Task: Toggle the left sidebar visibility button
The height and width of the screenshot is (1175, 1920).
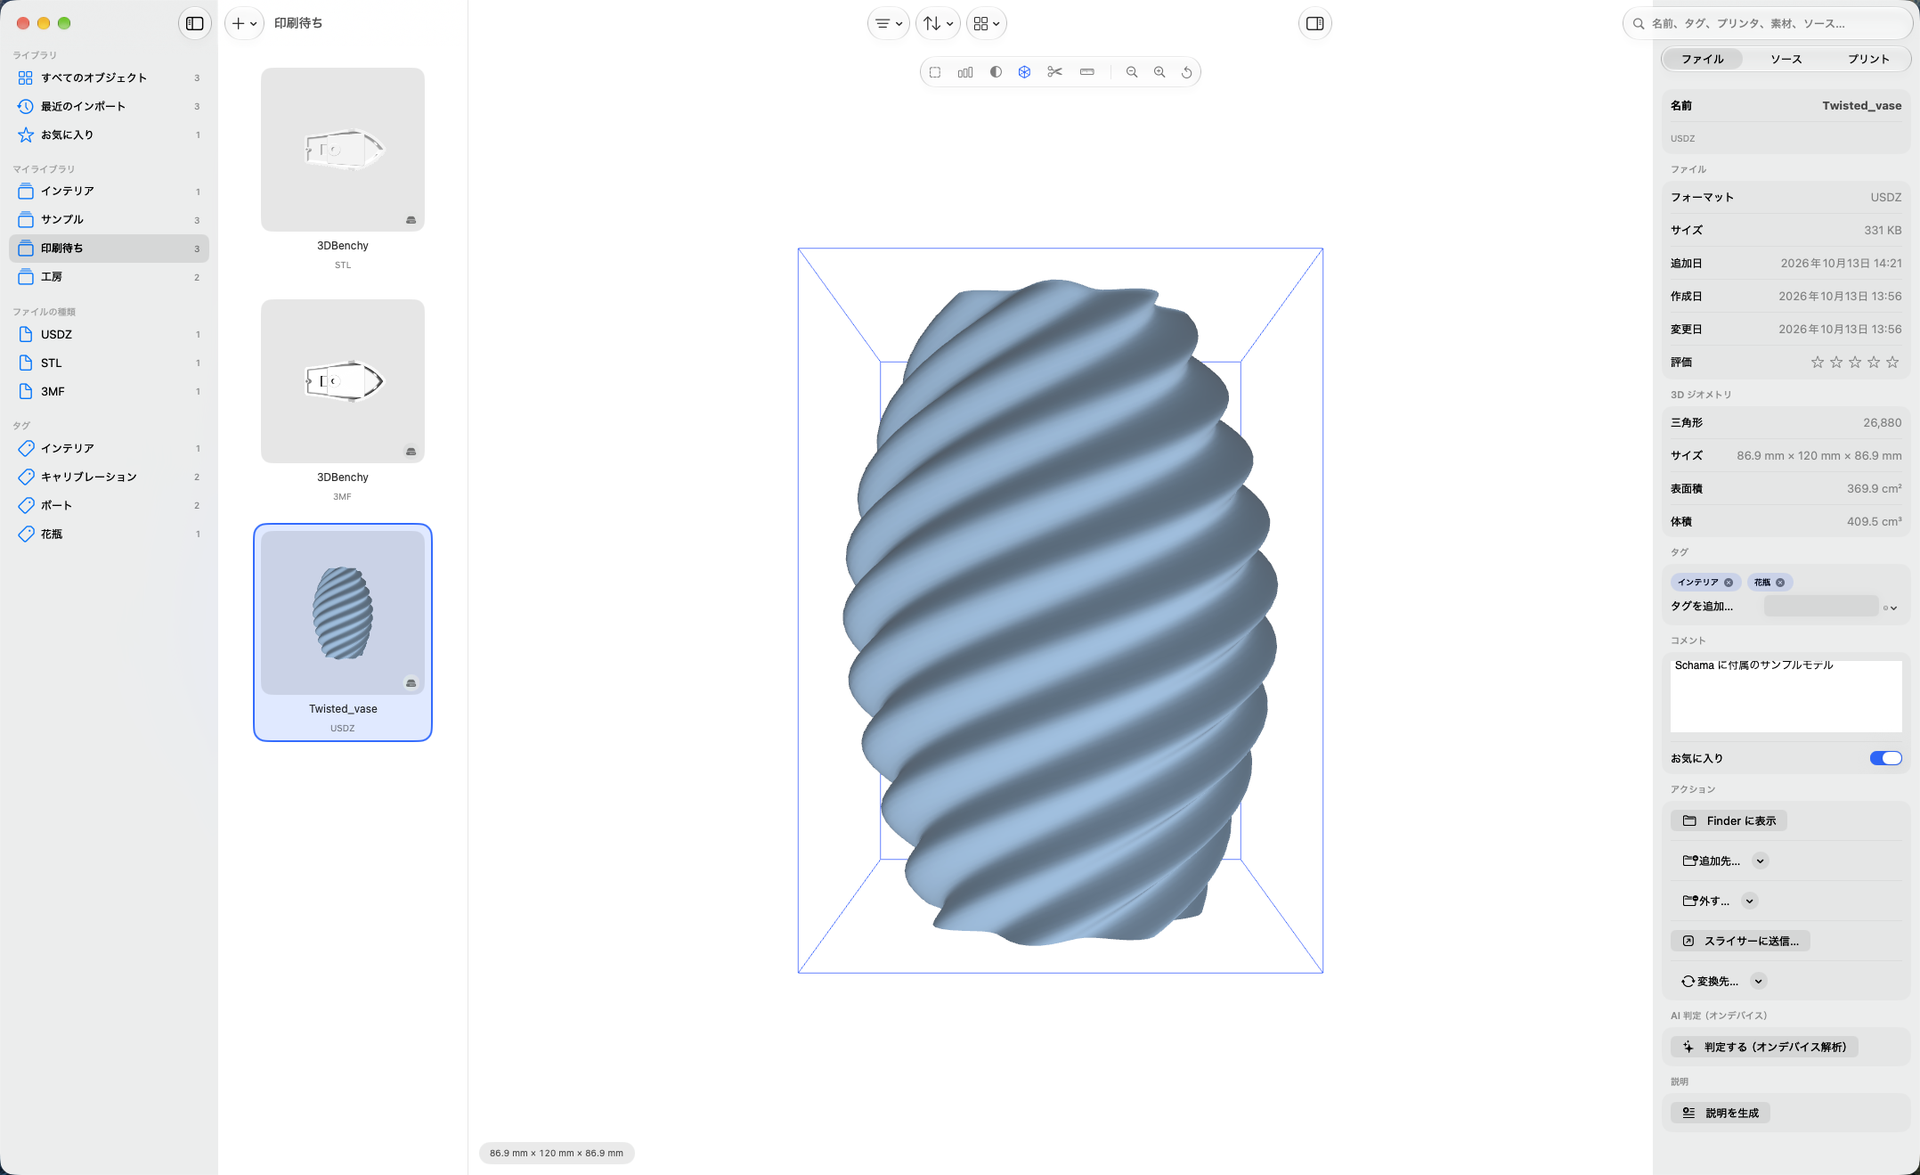Action: point(195,23)
